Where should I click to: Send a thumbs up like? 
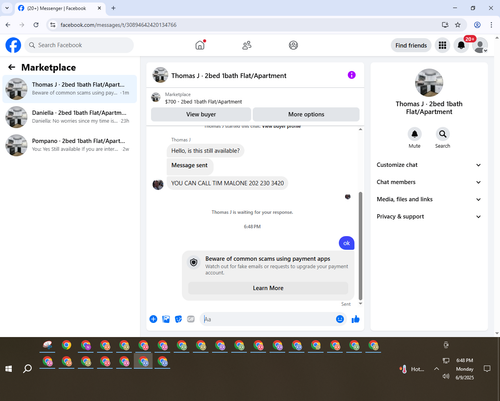(x=356, y=319)
